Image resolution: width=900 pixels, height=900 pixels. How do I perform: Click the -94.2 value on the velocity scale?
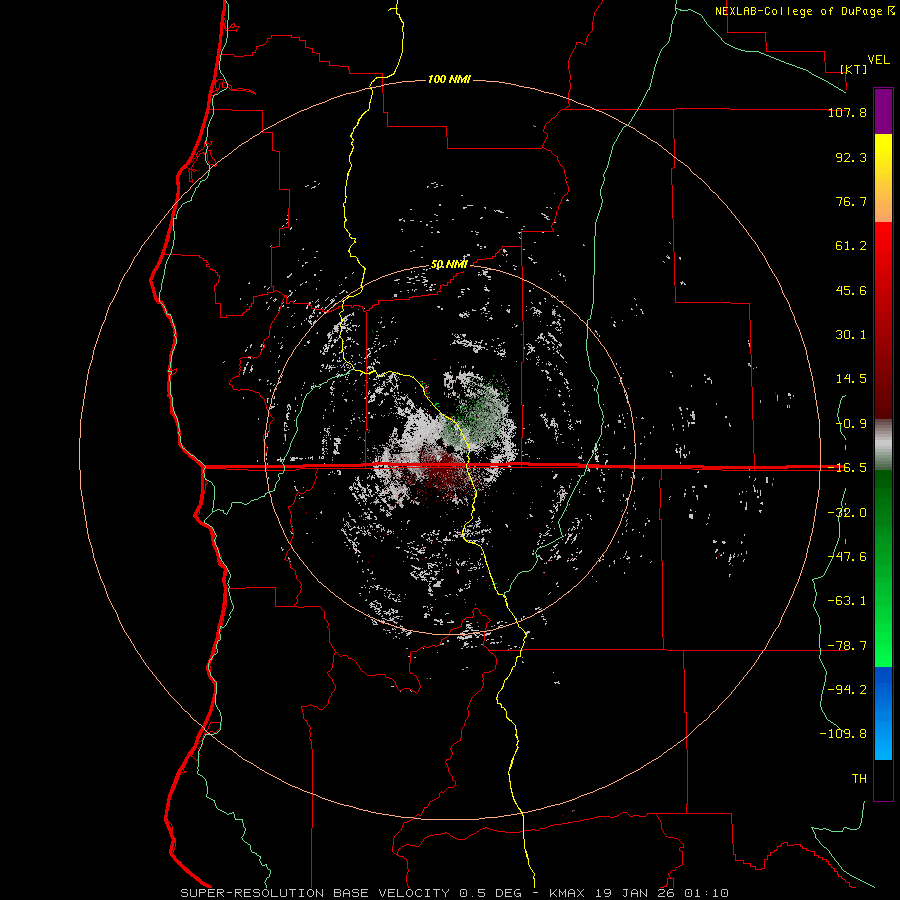847,689
